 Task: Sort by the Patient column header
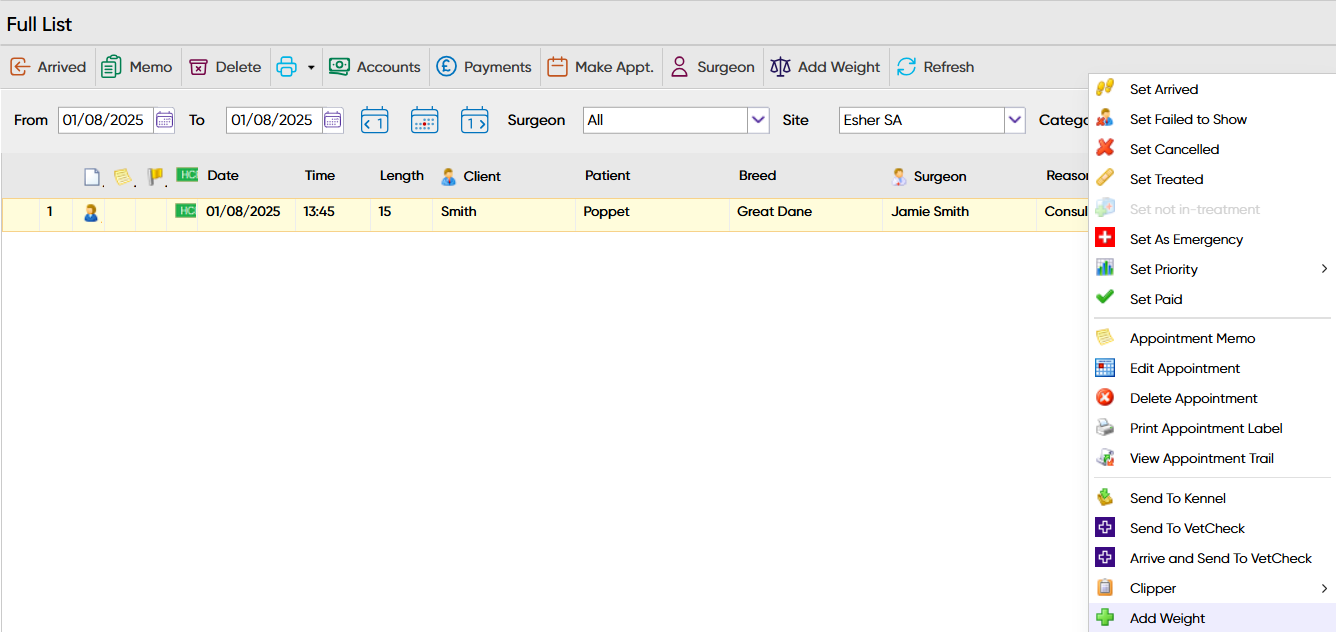click(x=608, y=175)
